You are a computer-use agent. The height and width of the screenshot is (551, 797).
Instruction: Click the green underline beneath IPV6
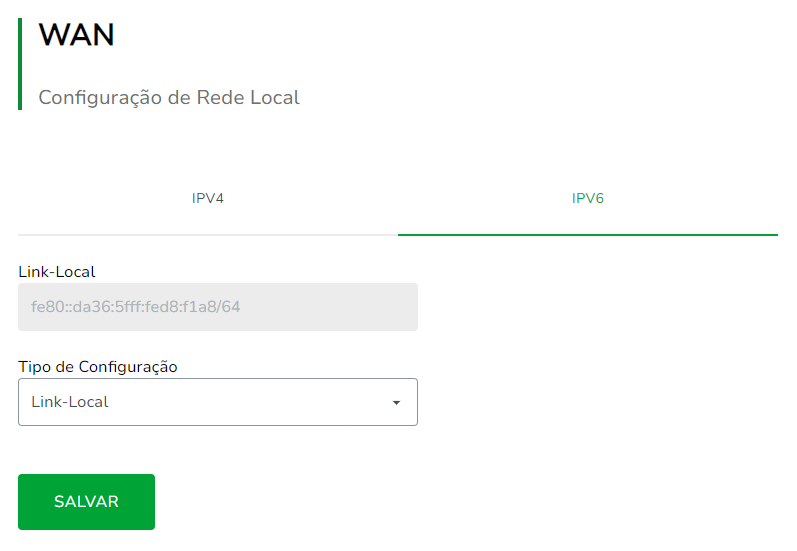click(x=588, y=234)
